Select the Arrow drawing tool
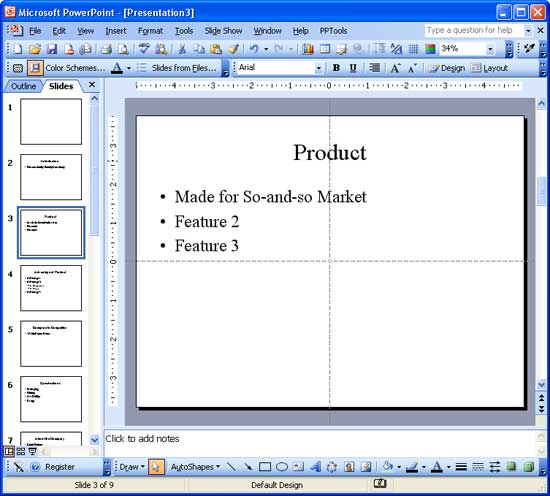The width and height of the screenshot is (550, 496). [248, 467]
